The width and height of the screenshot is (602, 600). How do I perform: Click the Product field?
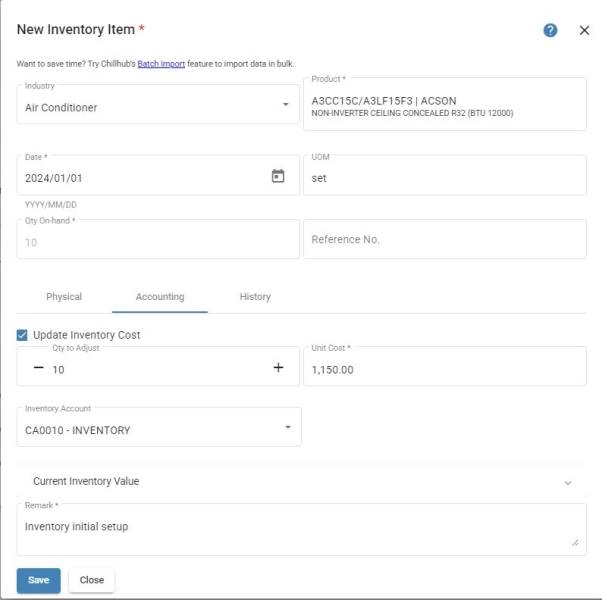(445, 104)
